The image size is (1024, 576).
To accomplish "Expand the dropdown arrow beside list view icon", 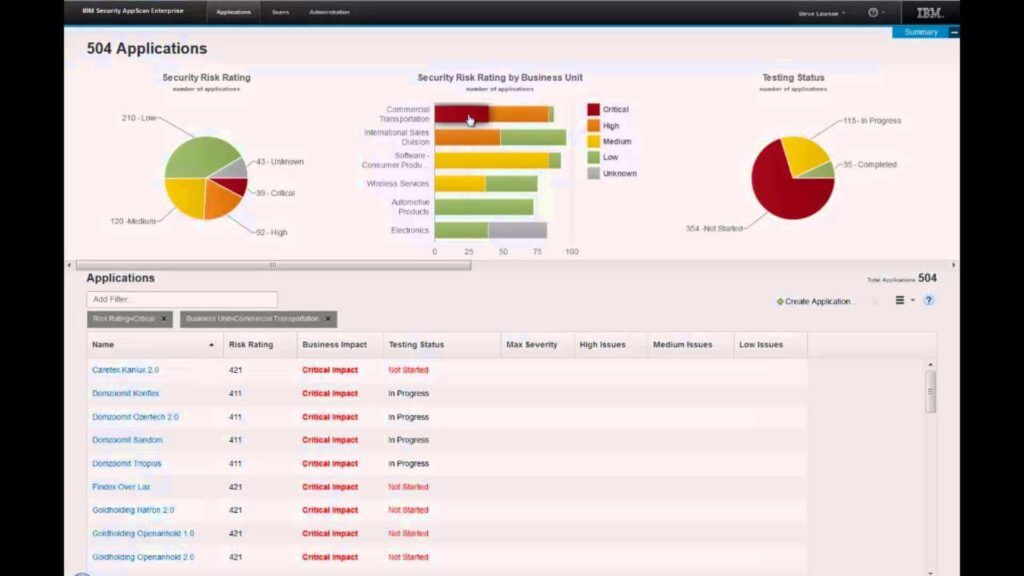I will pyautogui.click(x=912, y=300).
